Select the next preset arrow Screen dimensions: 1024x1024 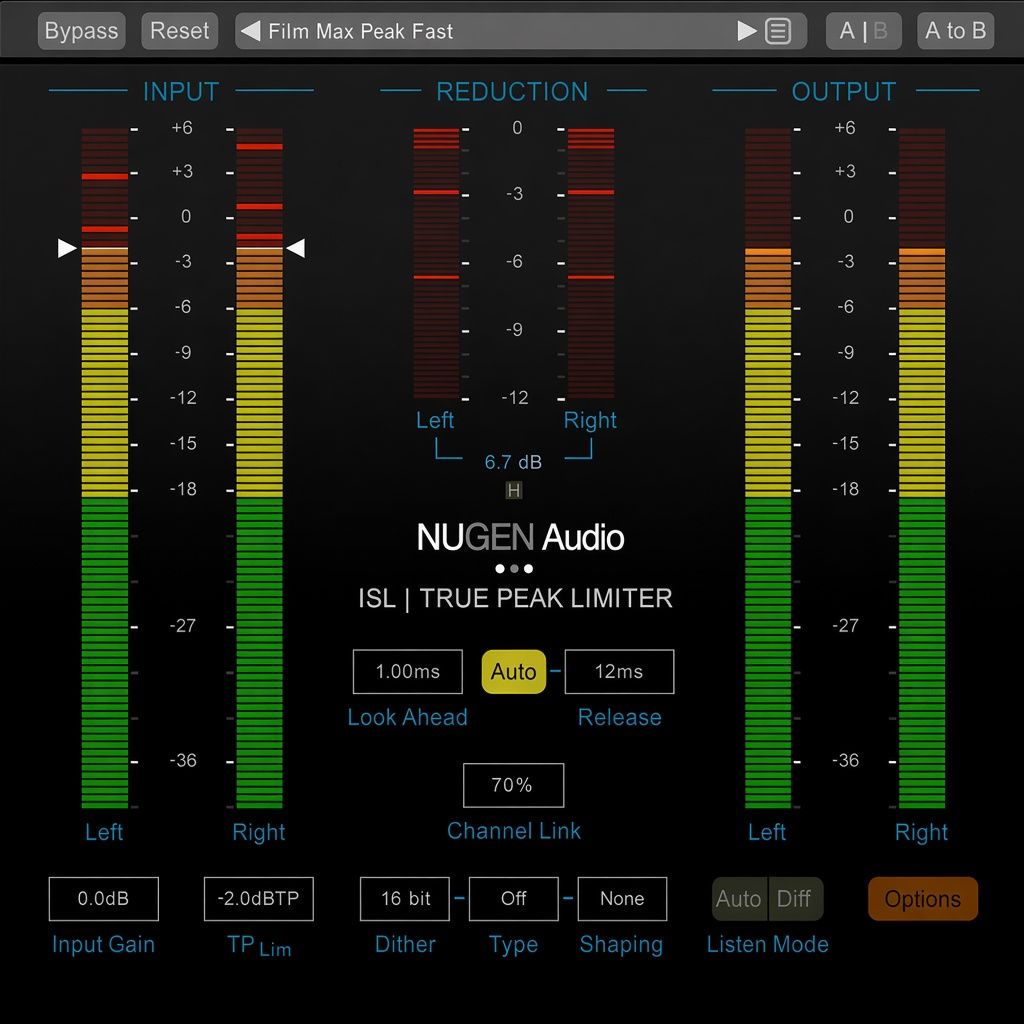click(x=746, y=31)
